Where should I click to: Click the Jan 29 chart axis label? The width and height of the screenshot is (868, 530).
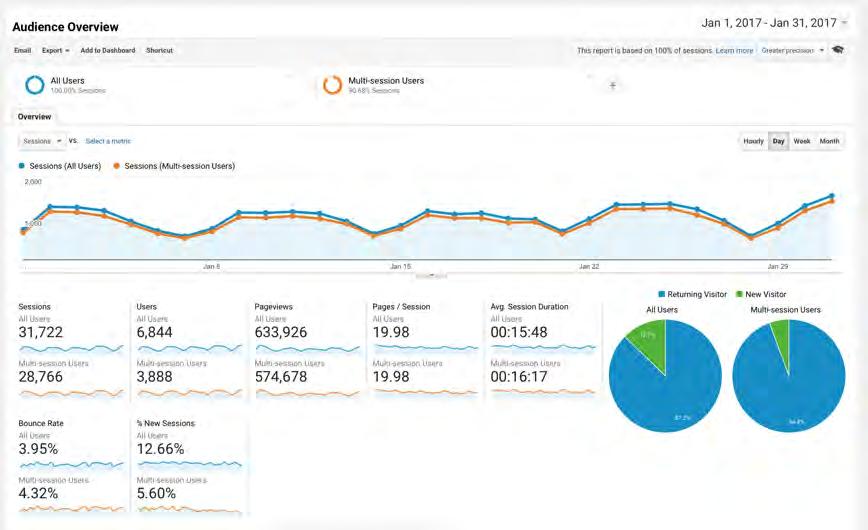pos(778,266)
